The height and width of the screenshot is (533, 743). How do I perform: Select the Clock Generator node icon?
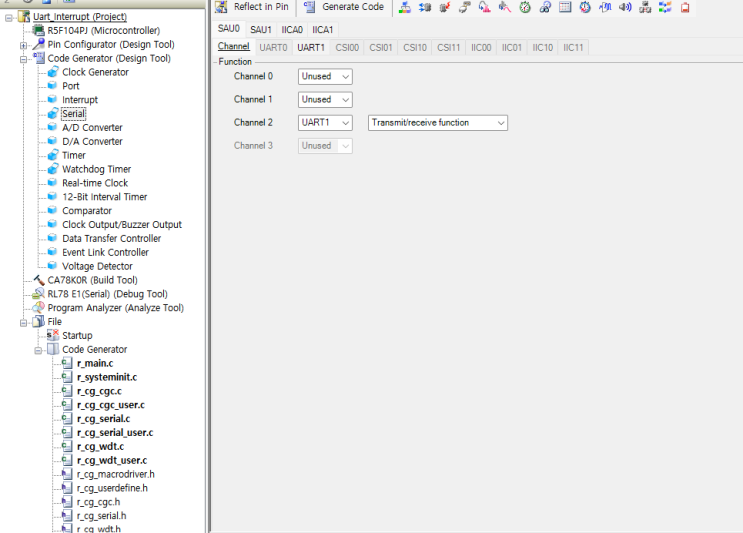53,73
